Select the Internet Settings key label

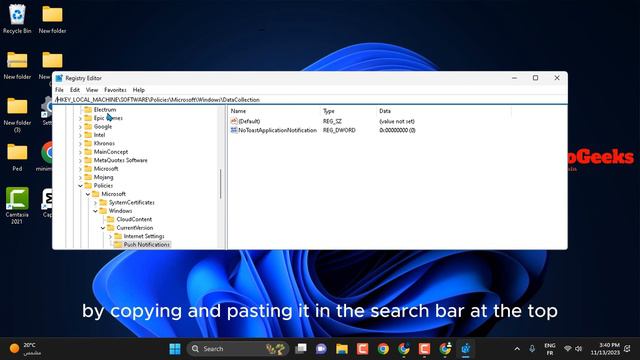(144, 236)
